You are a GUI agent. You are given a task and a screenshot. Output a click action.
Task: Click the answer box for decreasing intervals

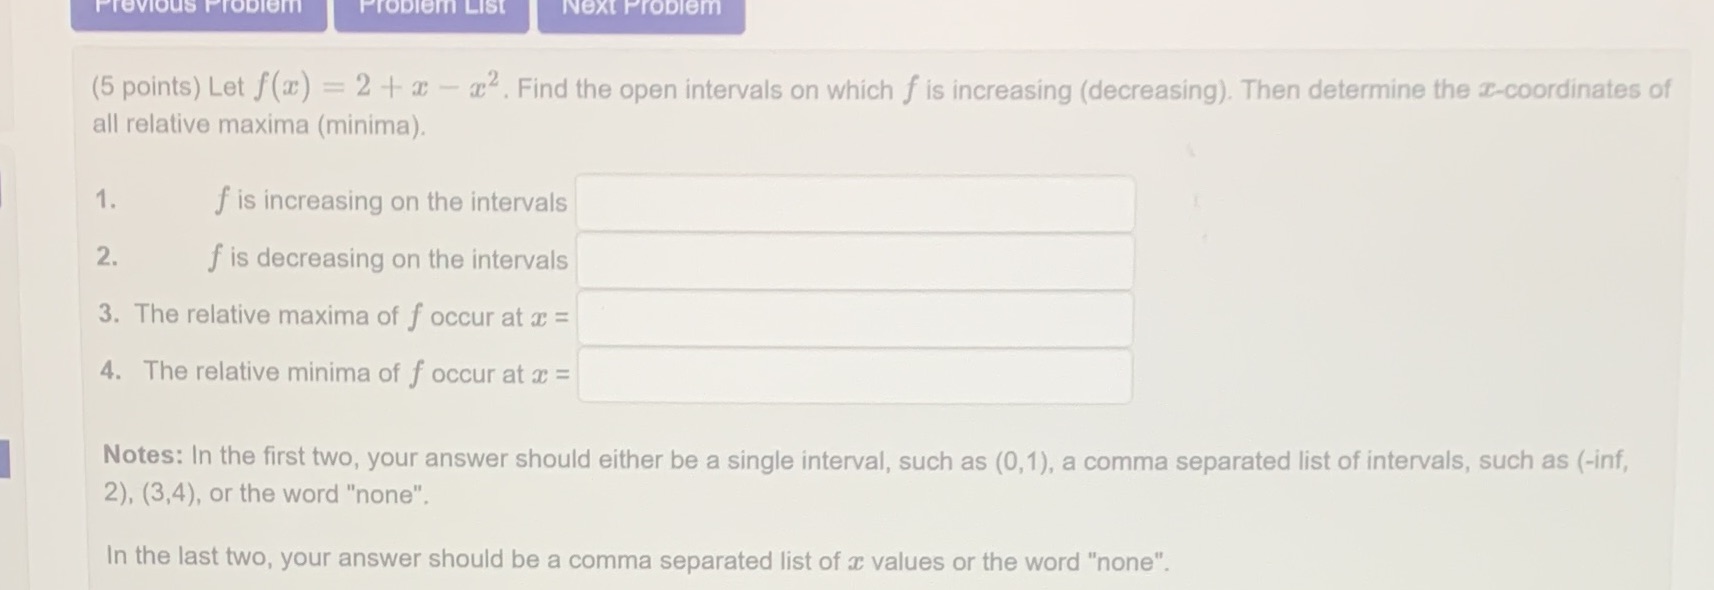(x=857, y=261)
